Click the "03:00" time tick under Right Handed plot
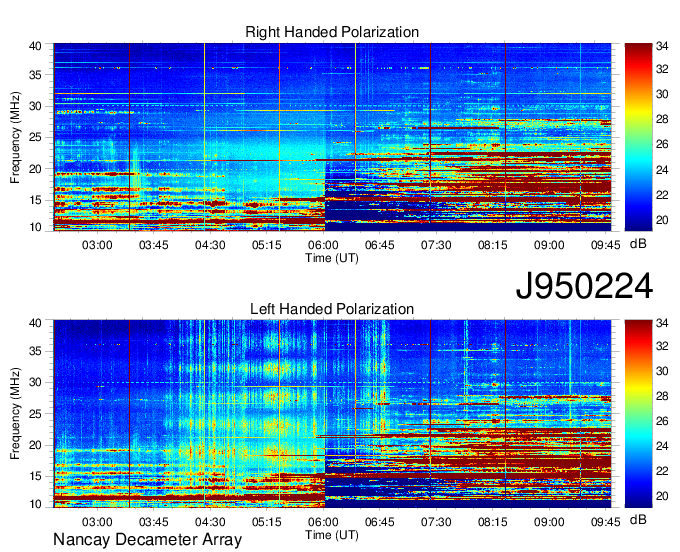 97,245
